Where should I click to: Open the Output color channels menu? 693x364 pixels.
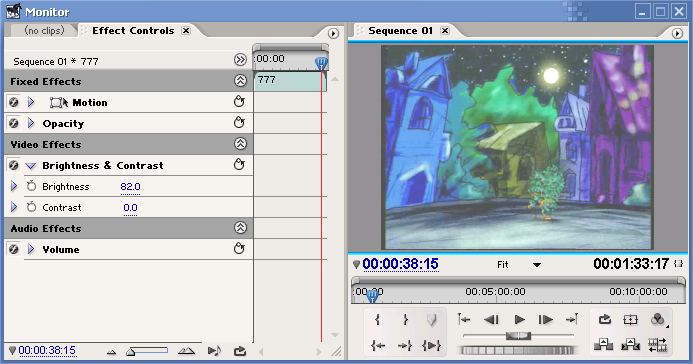pyautogui.click(x=658, y=319)
